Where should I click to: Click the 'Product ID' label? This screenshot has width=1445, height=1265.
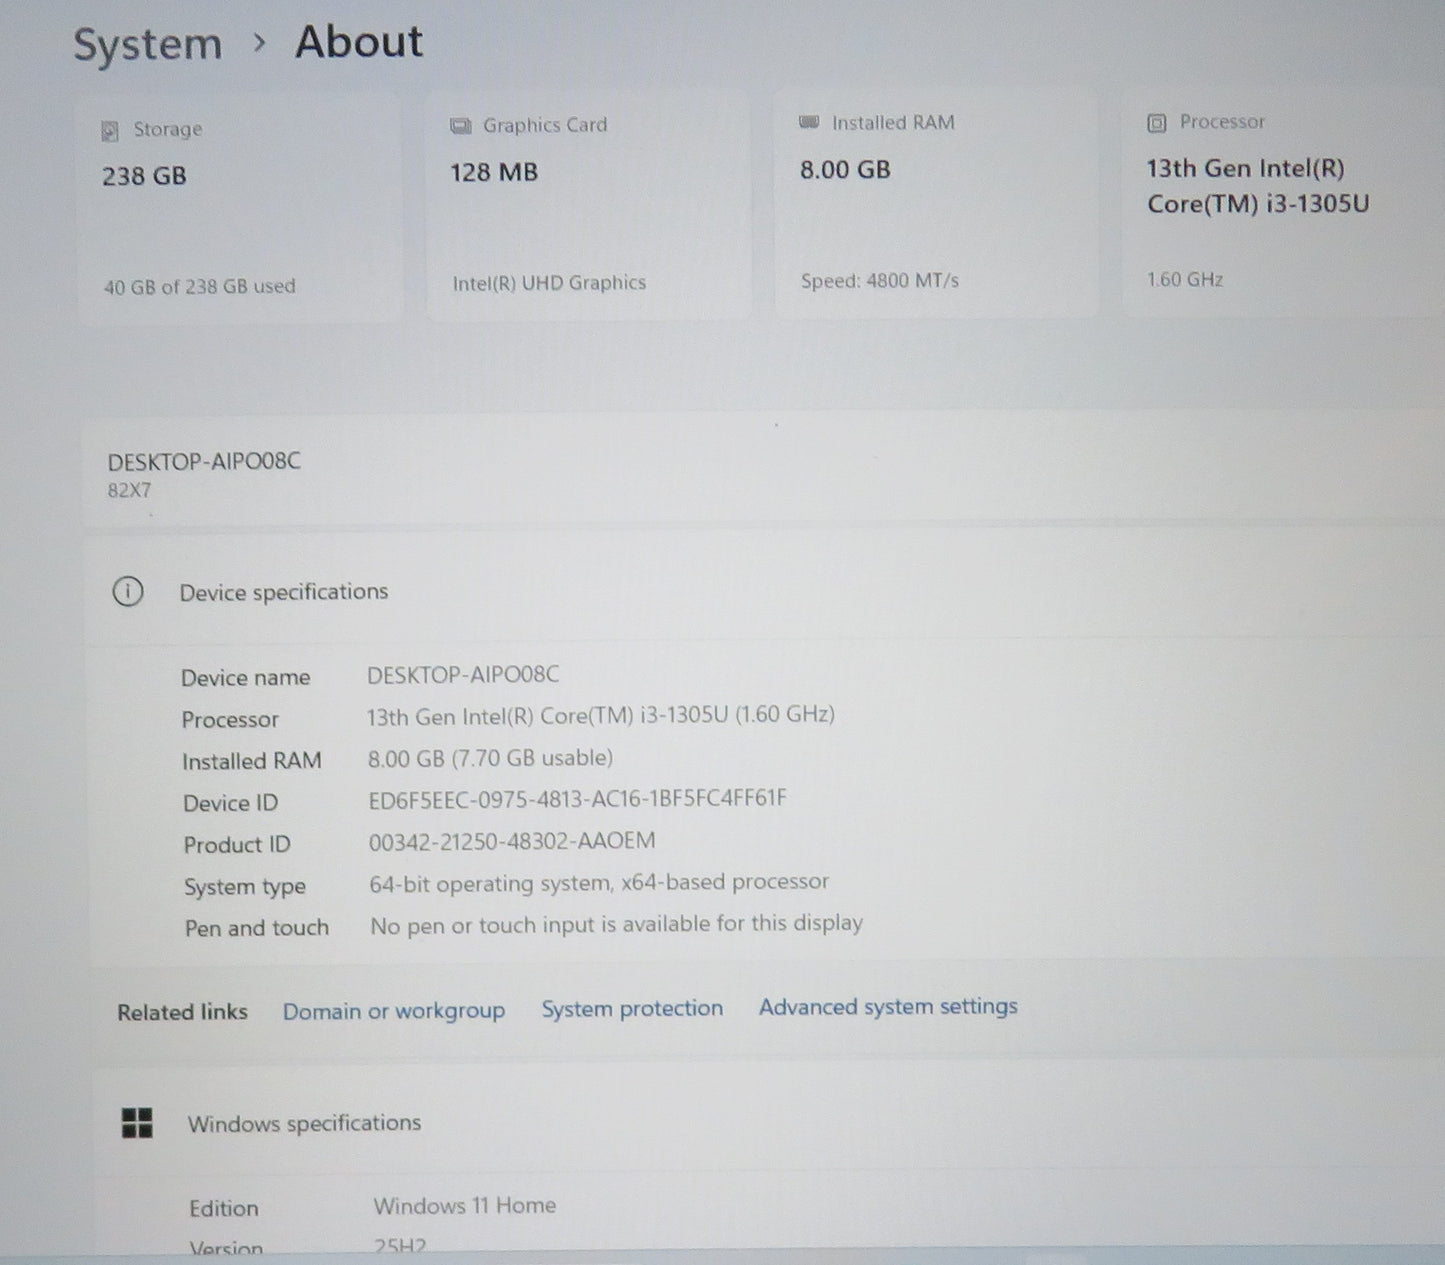237,845
